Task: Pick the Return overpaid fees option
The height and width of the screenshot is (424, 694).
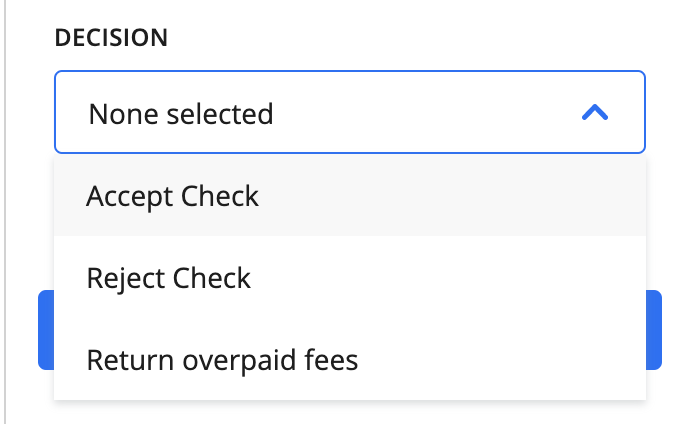Action: pyautogui.click(x=350, y=359)
